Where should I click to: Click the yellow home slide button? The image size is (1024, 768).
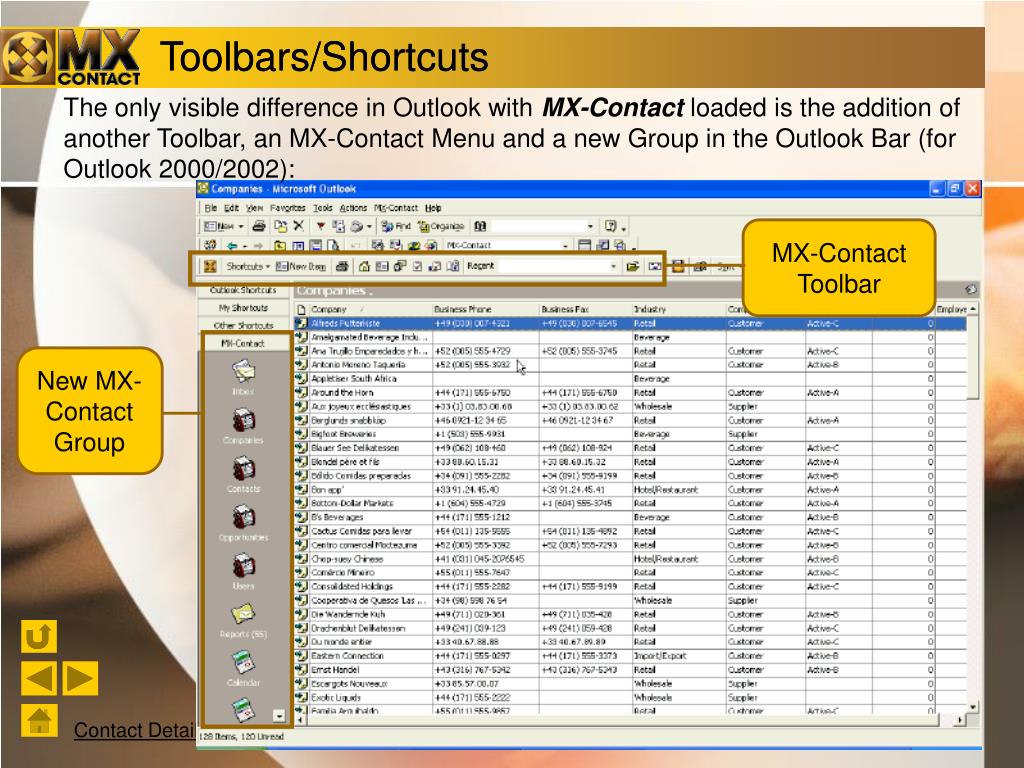[x=39, y=720]
